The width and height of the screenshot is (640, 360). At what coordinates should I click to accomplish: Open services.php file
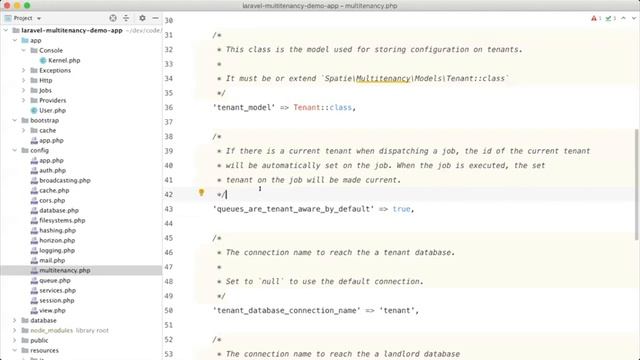(58, 290)
